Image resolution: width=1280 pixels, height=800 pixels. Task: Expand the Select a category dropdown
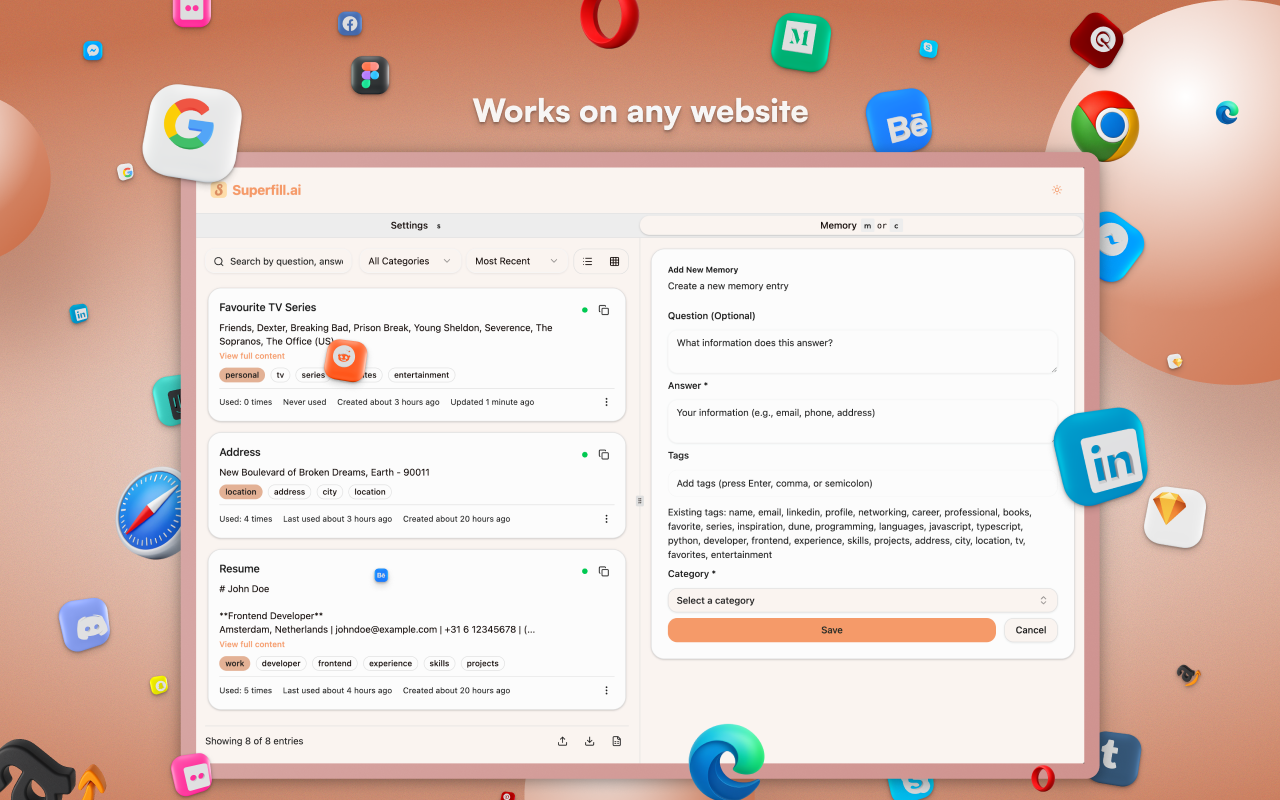[x=862, y=601]
